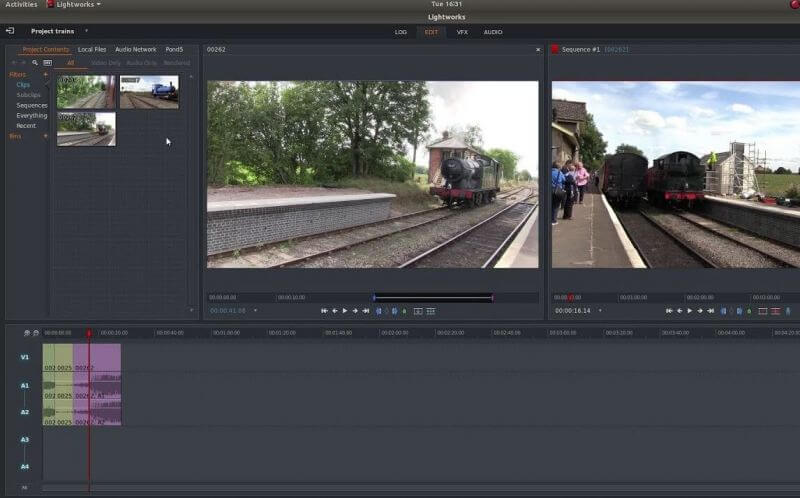Switch to the VFX tab
800x498 pixels.
(462, 32)
